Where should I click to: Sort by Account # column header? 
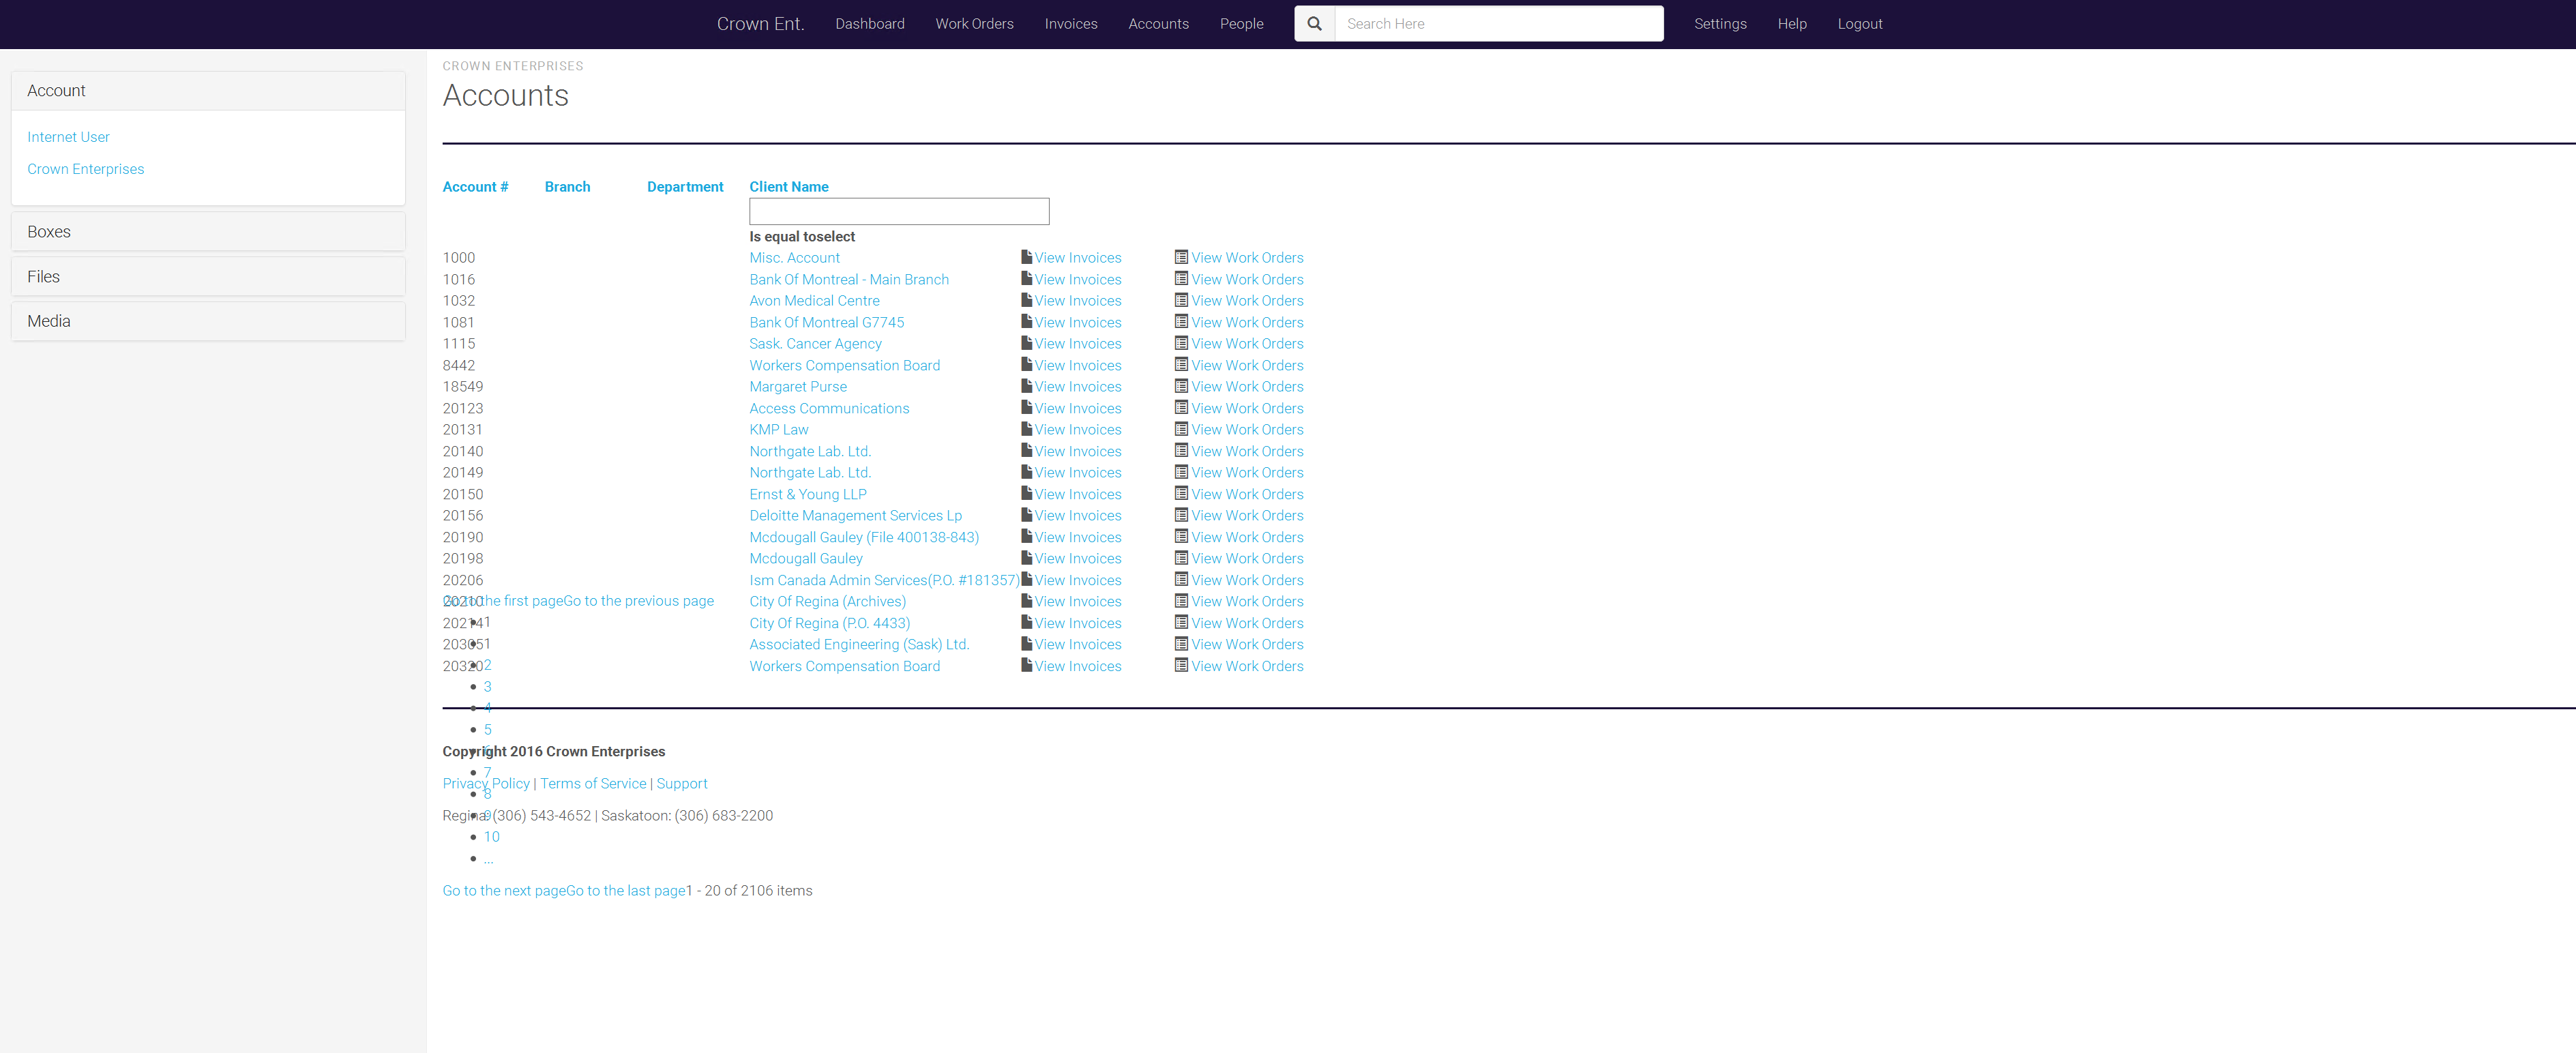(x=475, y=187)
